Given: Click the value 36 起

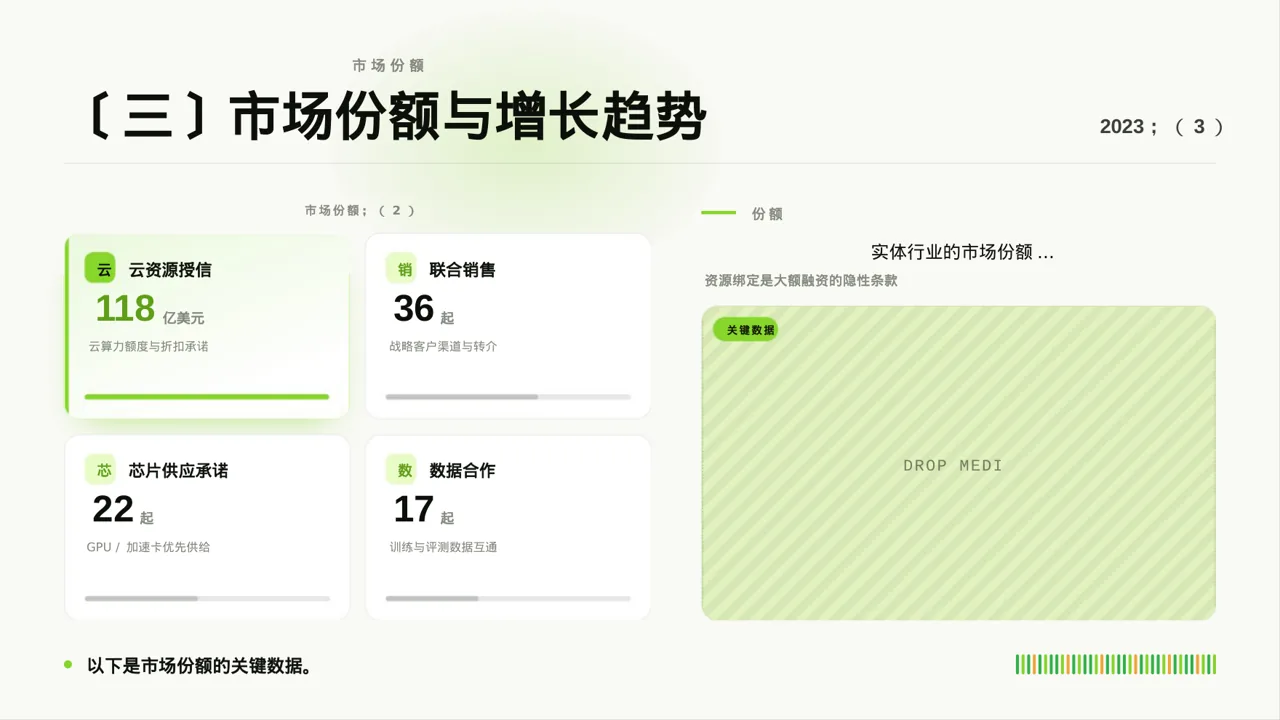Looking at the screenshot, I should [424, 309].
